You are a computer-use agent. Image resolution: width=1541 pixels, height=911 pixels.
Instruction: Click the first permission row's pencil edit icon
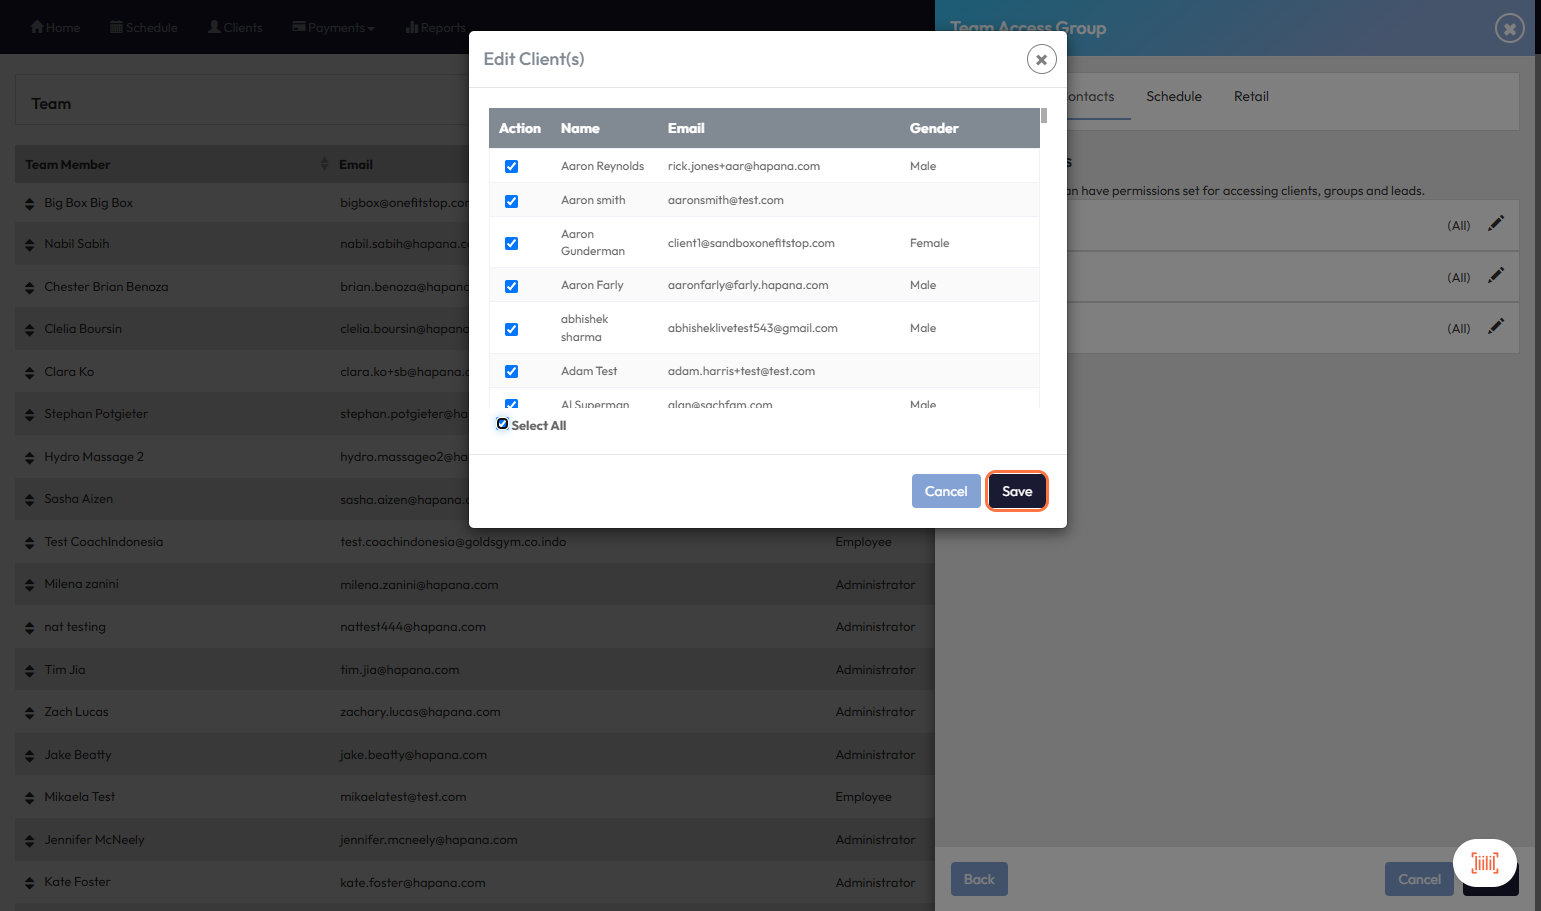point(1495,224)
